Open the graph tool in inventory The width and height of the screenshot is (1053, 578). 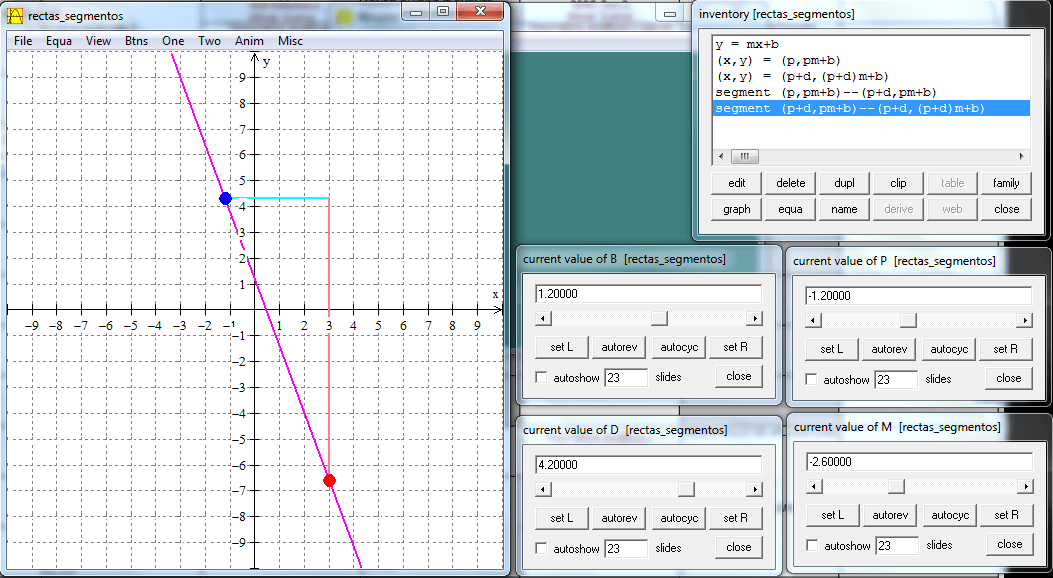pyautogui.click(x=735, y=208)
